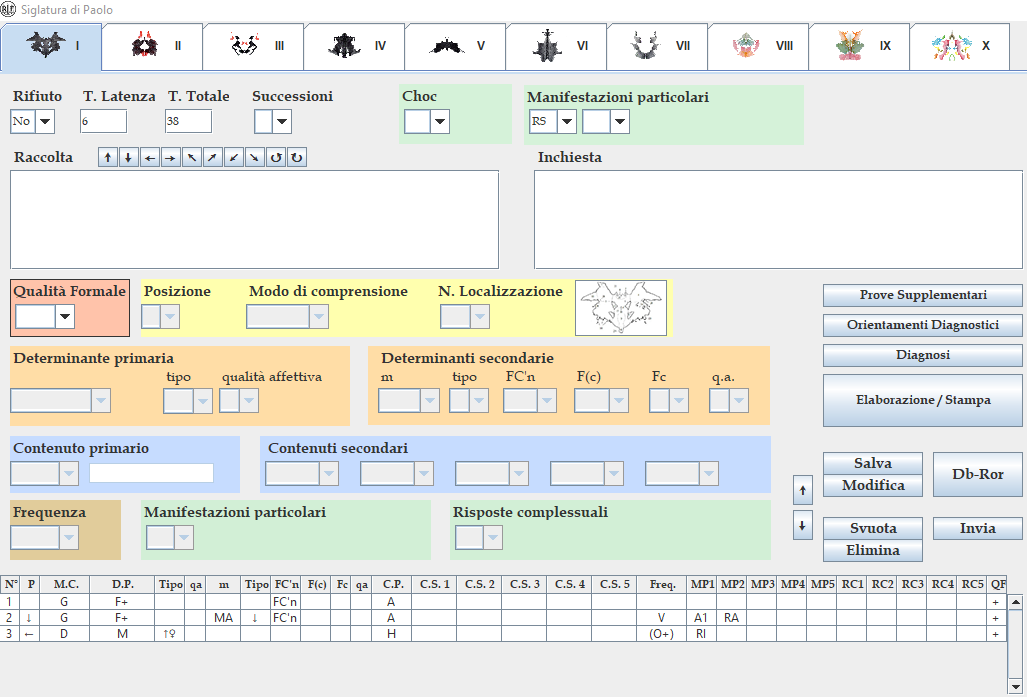Switch to card VII tab
This screenshot has height=697, width=1027.
(x=657, y=46)
